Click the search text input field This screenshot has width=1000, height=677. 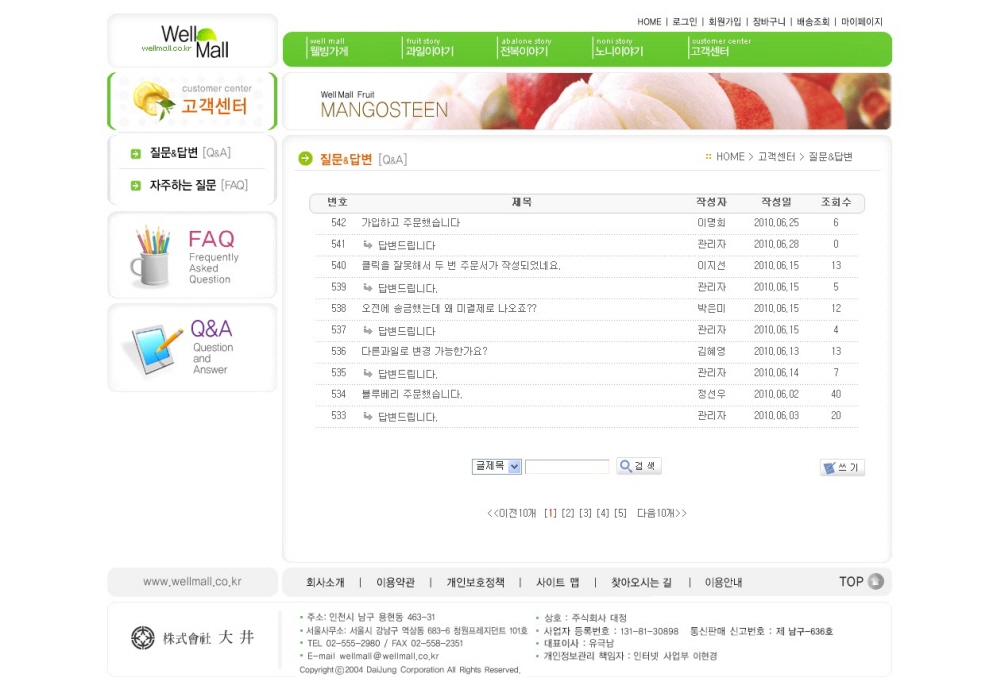(x=567, y=466)
